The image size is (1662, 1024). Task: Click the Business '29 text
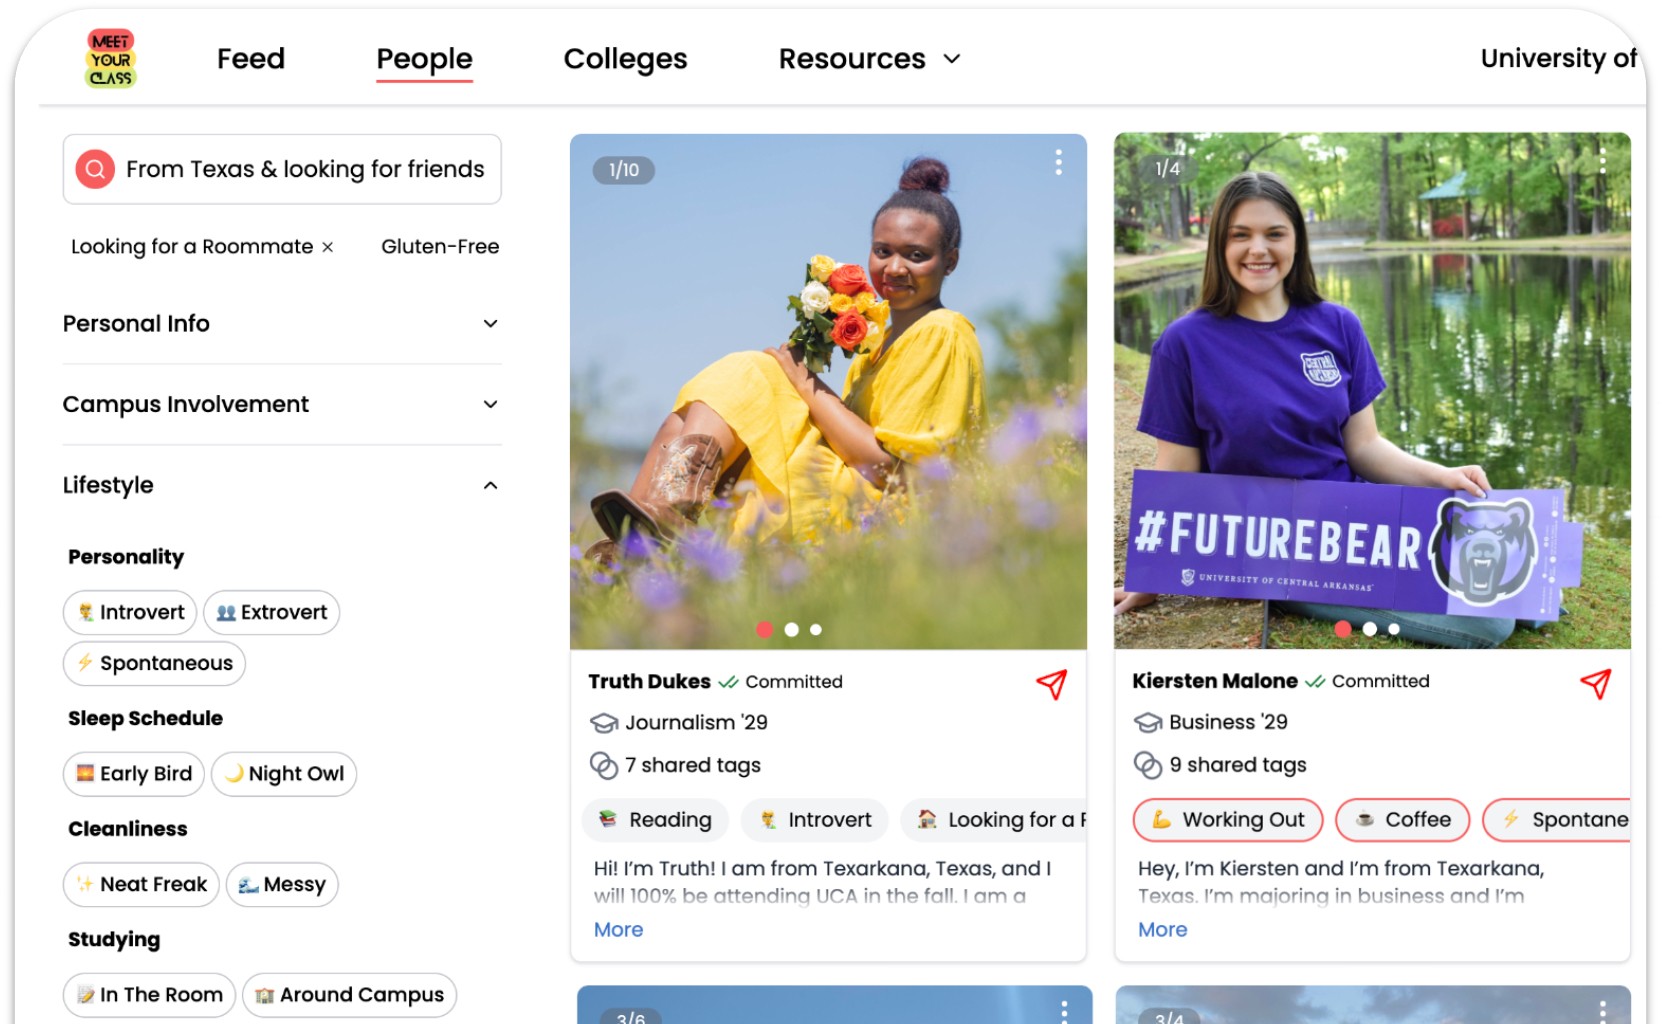click(1229, 723)
